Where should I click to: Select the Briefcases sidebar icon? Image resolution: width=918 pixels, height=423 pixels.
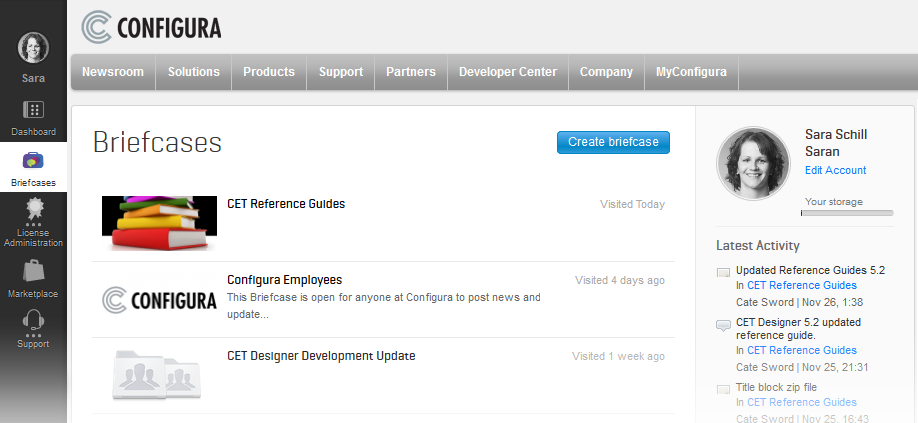[x=33, y=161]
